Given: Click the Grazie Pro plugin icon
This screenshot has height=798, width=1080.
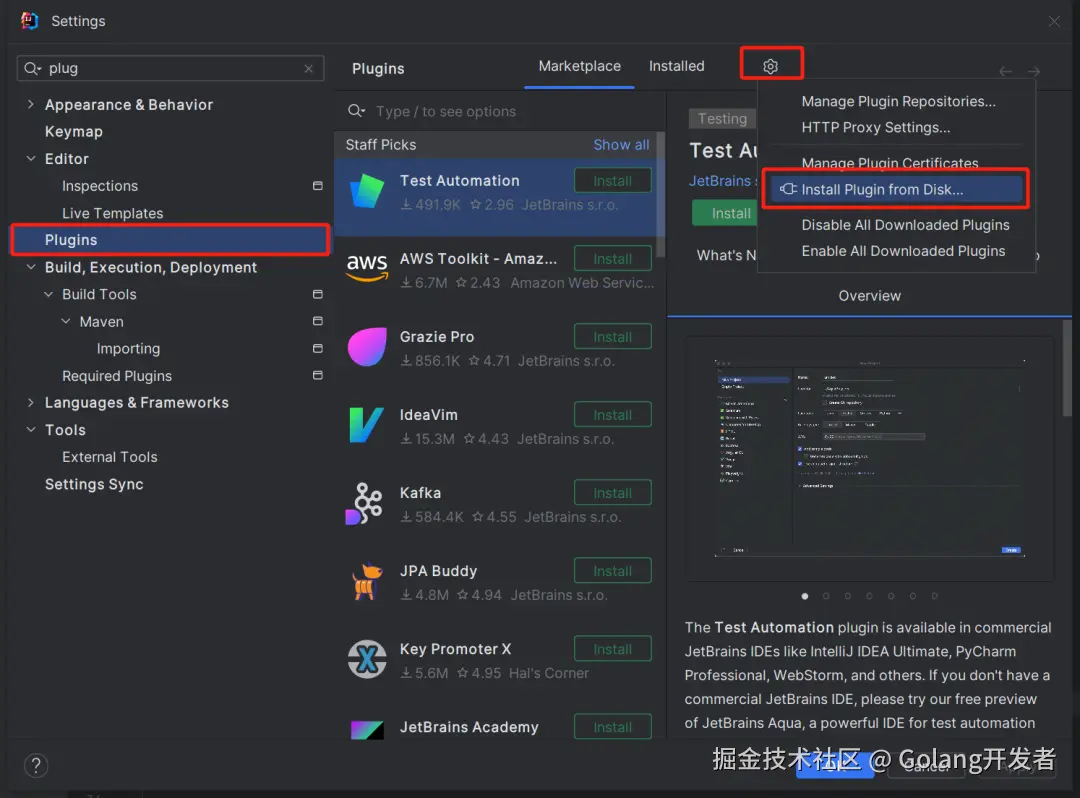Looking at the screenshot, I should (367, 346).
